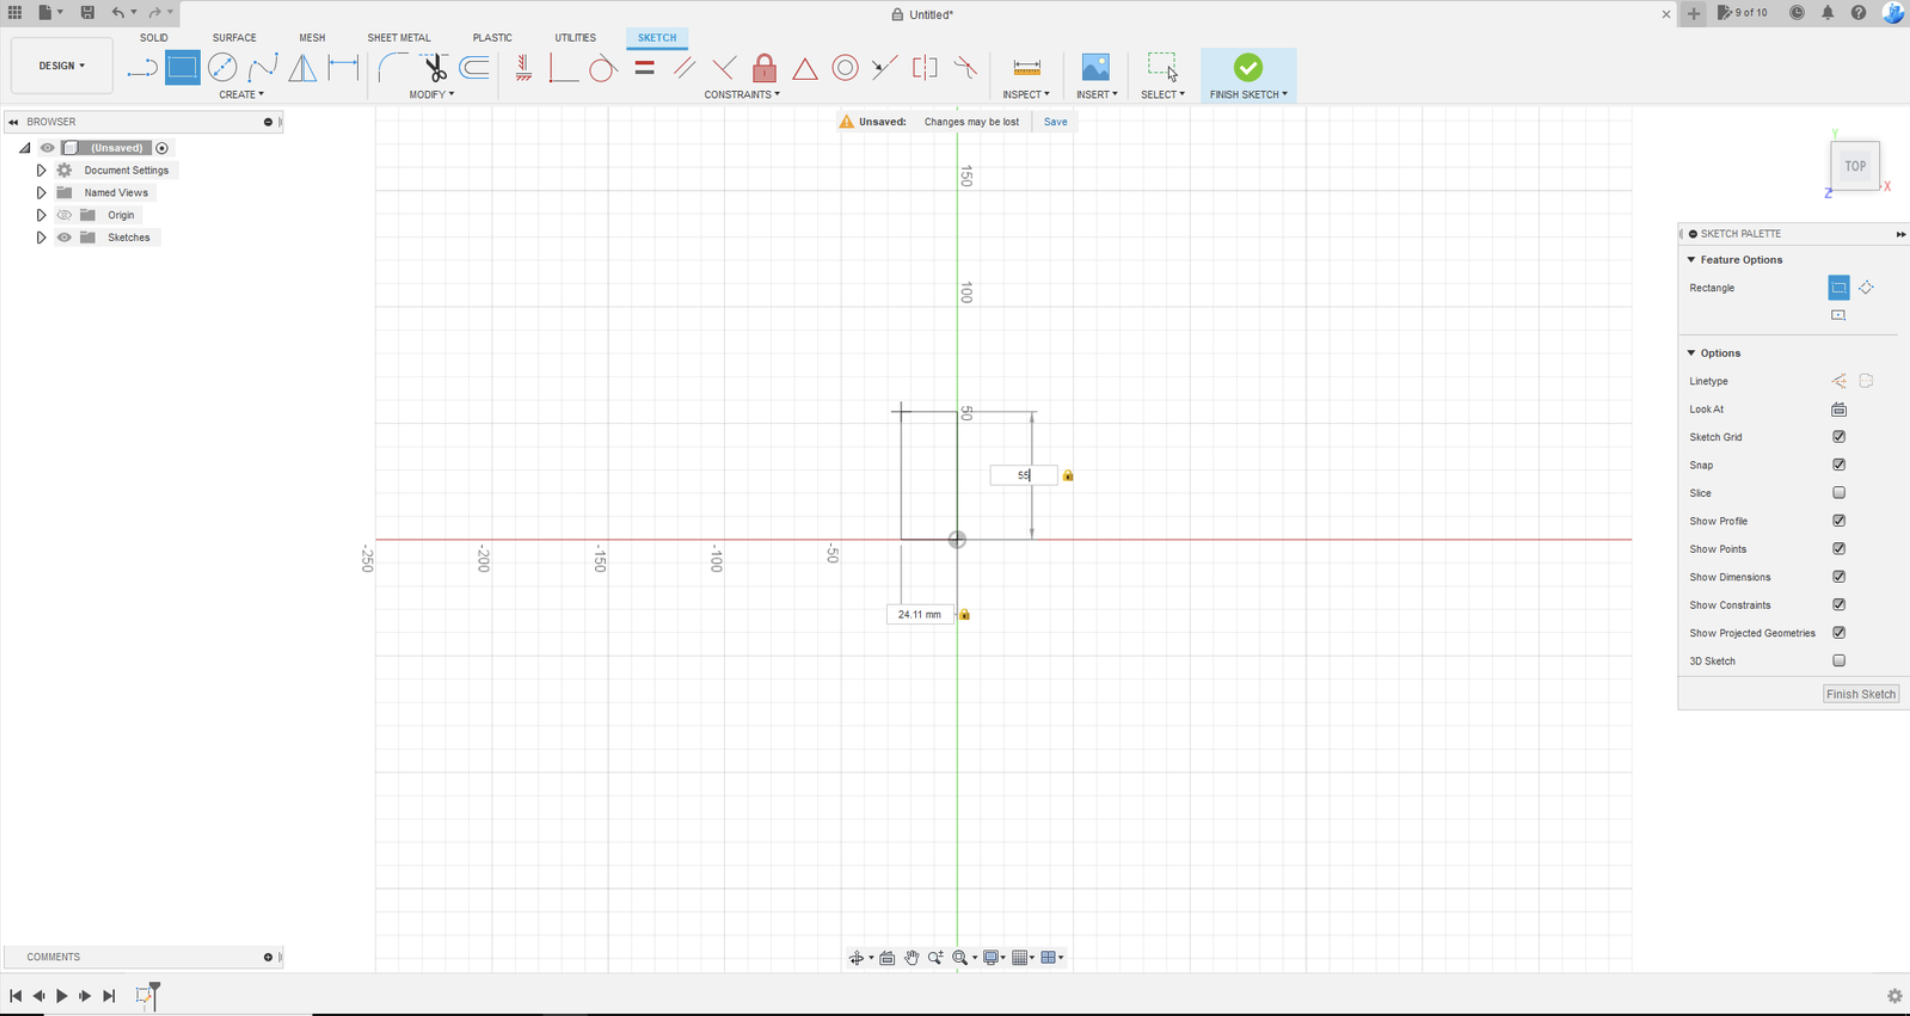Activate the Trim tool in Modify
Screen dimensions: 1910x1016
point(434,67)
